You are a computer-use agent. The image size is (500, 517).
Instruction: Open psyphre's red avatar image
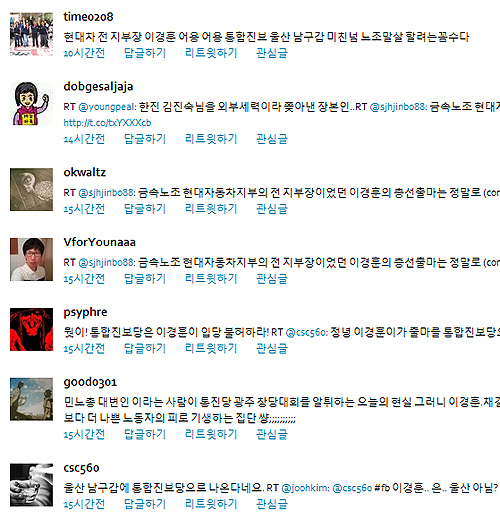(x=31, y=329)
